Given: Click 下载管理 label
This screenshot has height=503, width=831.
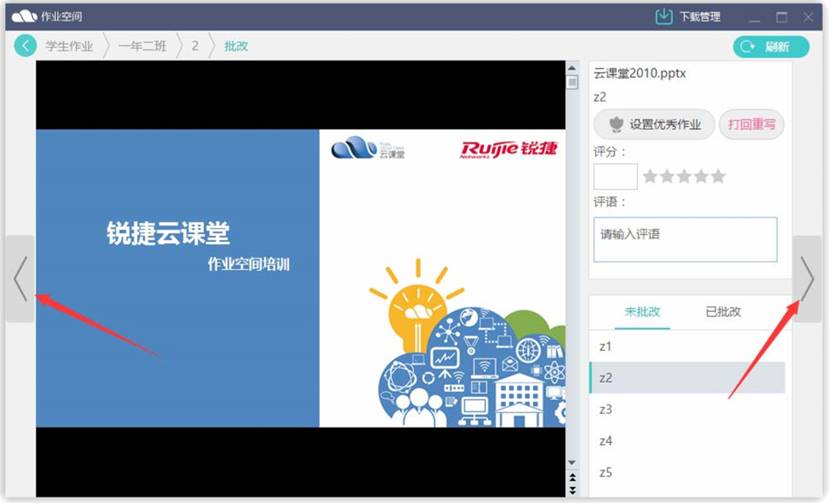Looking at the screenshot, I should 700,17.
